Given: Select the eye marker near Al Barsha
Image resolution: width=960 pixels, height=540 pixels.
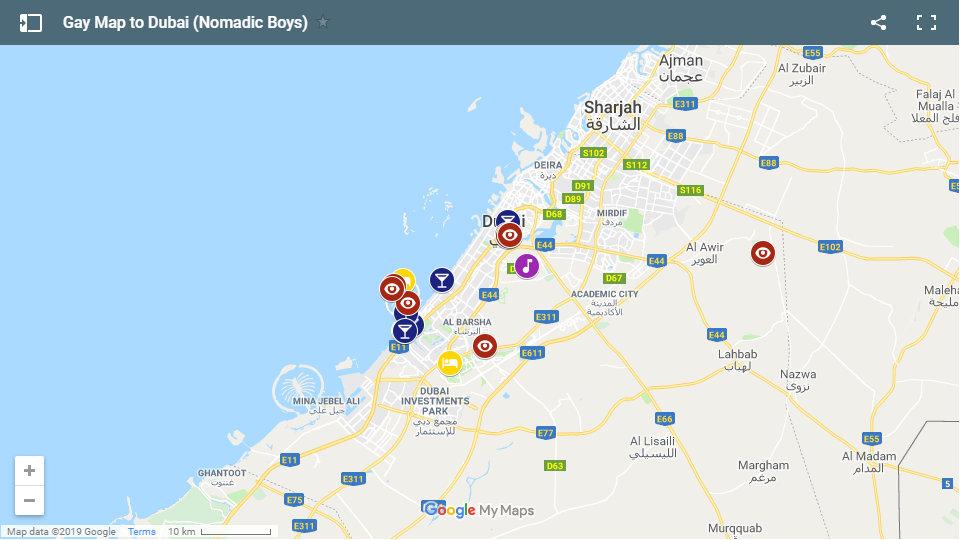Looking at the screenshot, I should point(485,347).
